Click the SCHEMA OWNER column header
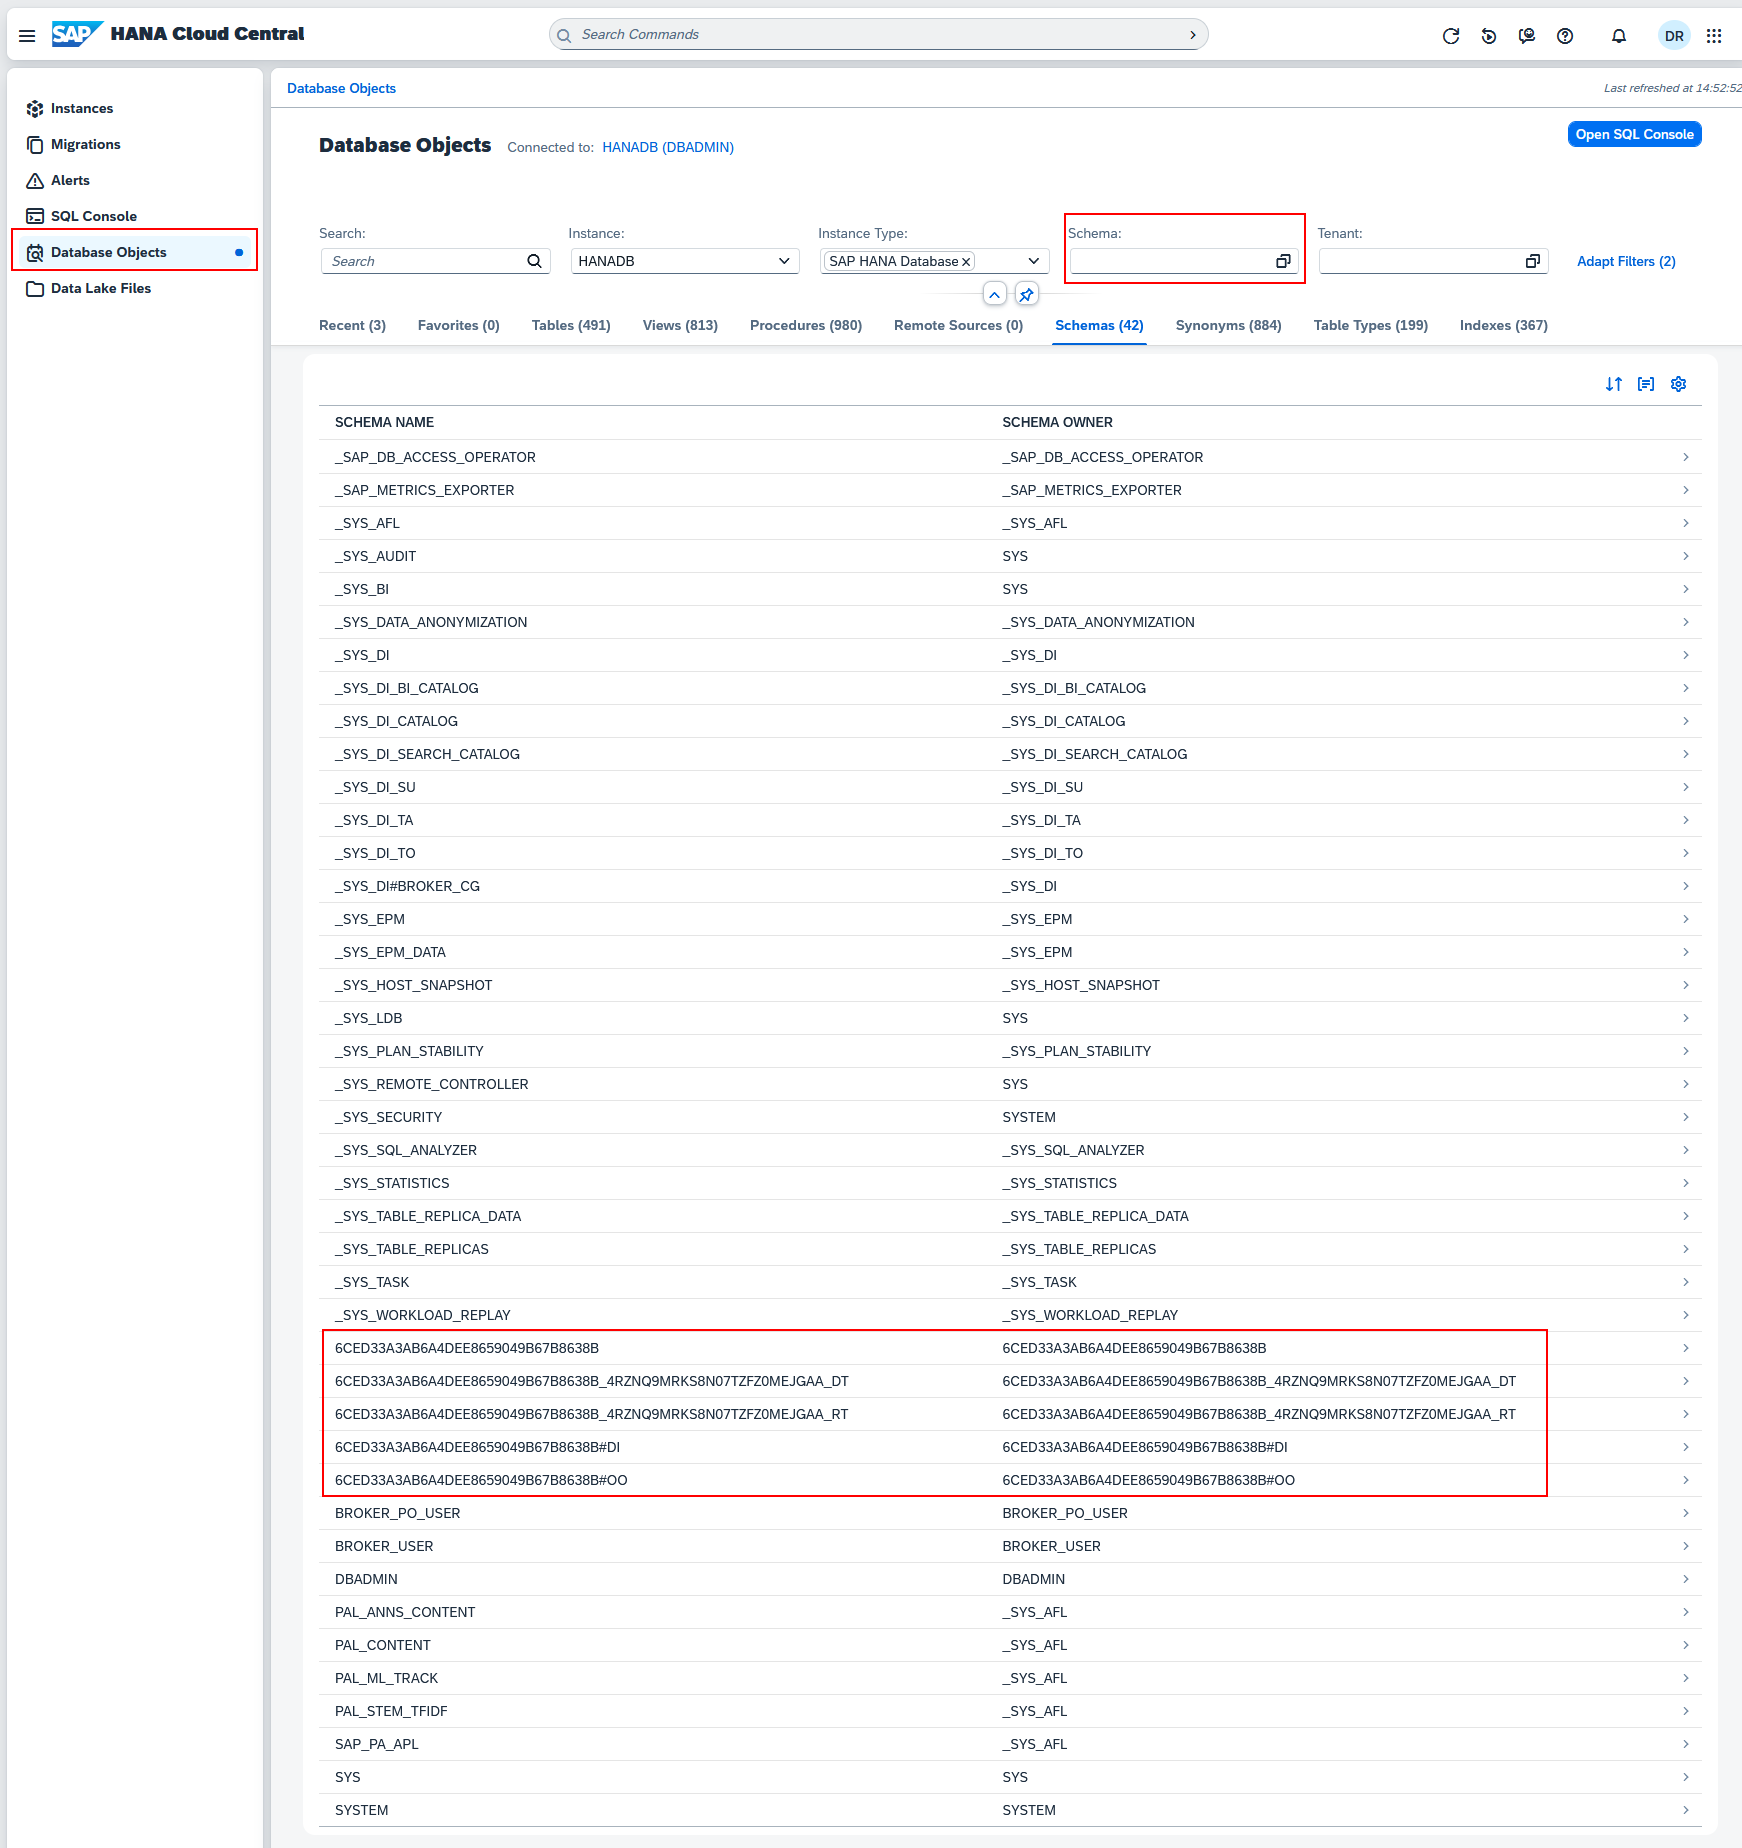The height and width of the screenshot is (1848, 1742). [x=1057, y=422]
